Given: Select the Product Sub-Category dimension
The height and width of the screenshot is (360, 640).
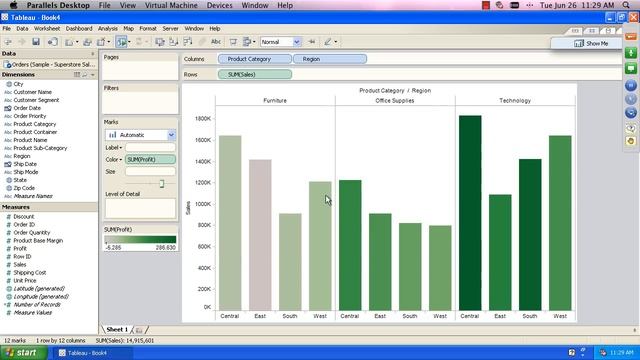Looking at the screenshot, I should coord(40,148).
